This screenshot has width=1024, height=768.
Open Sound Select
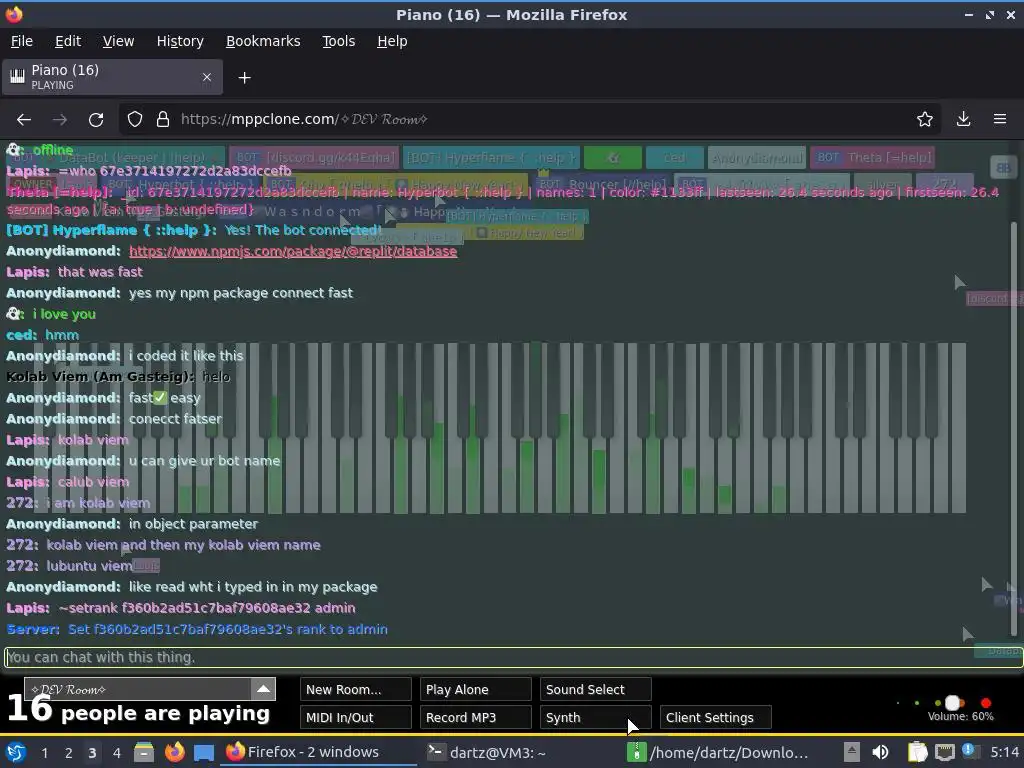[596, 690]
